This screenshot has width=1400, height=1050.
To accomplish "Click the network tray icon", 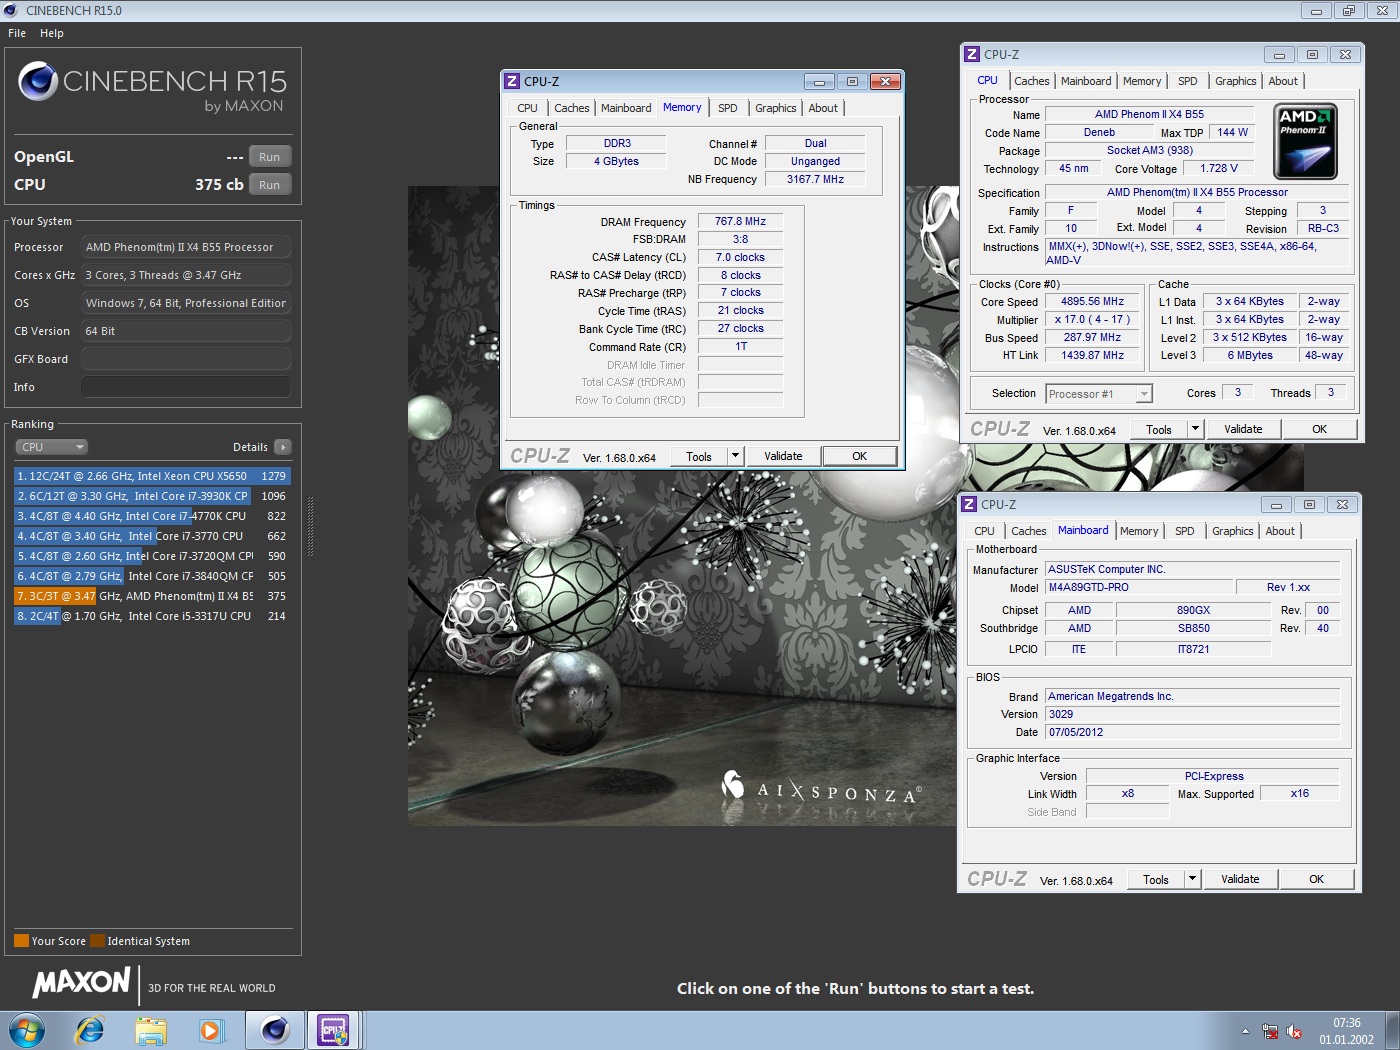I will [1270, 1031].
